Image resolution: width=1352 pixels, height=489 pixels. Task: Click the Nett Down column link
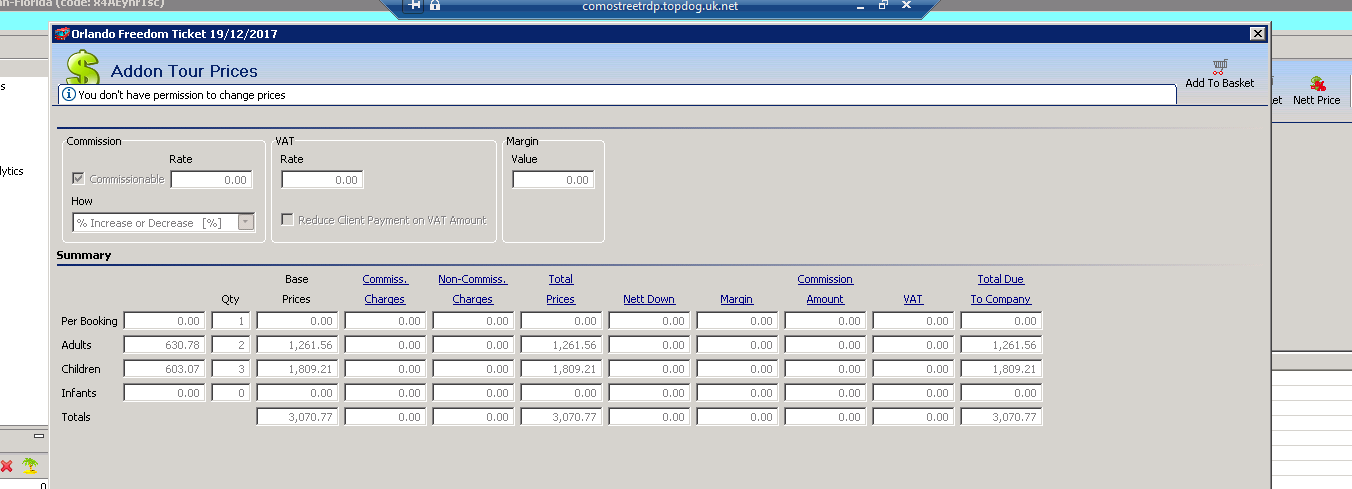[x=648, y=299]
